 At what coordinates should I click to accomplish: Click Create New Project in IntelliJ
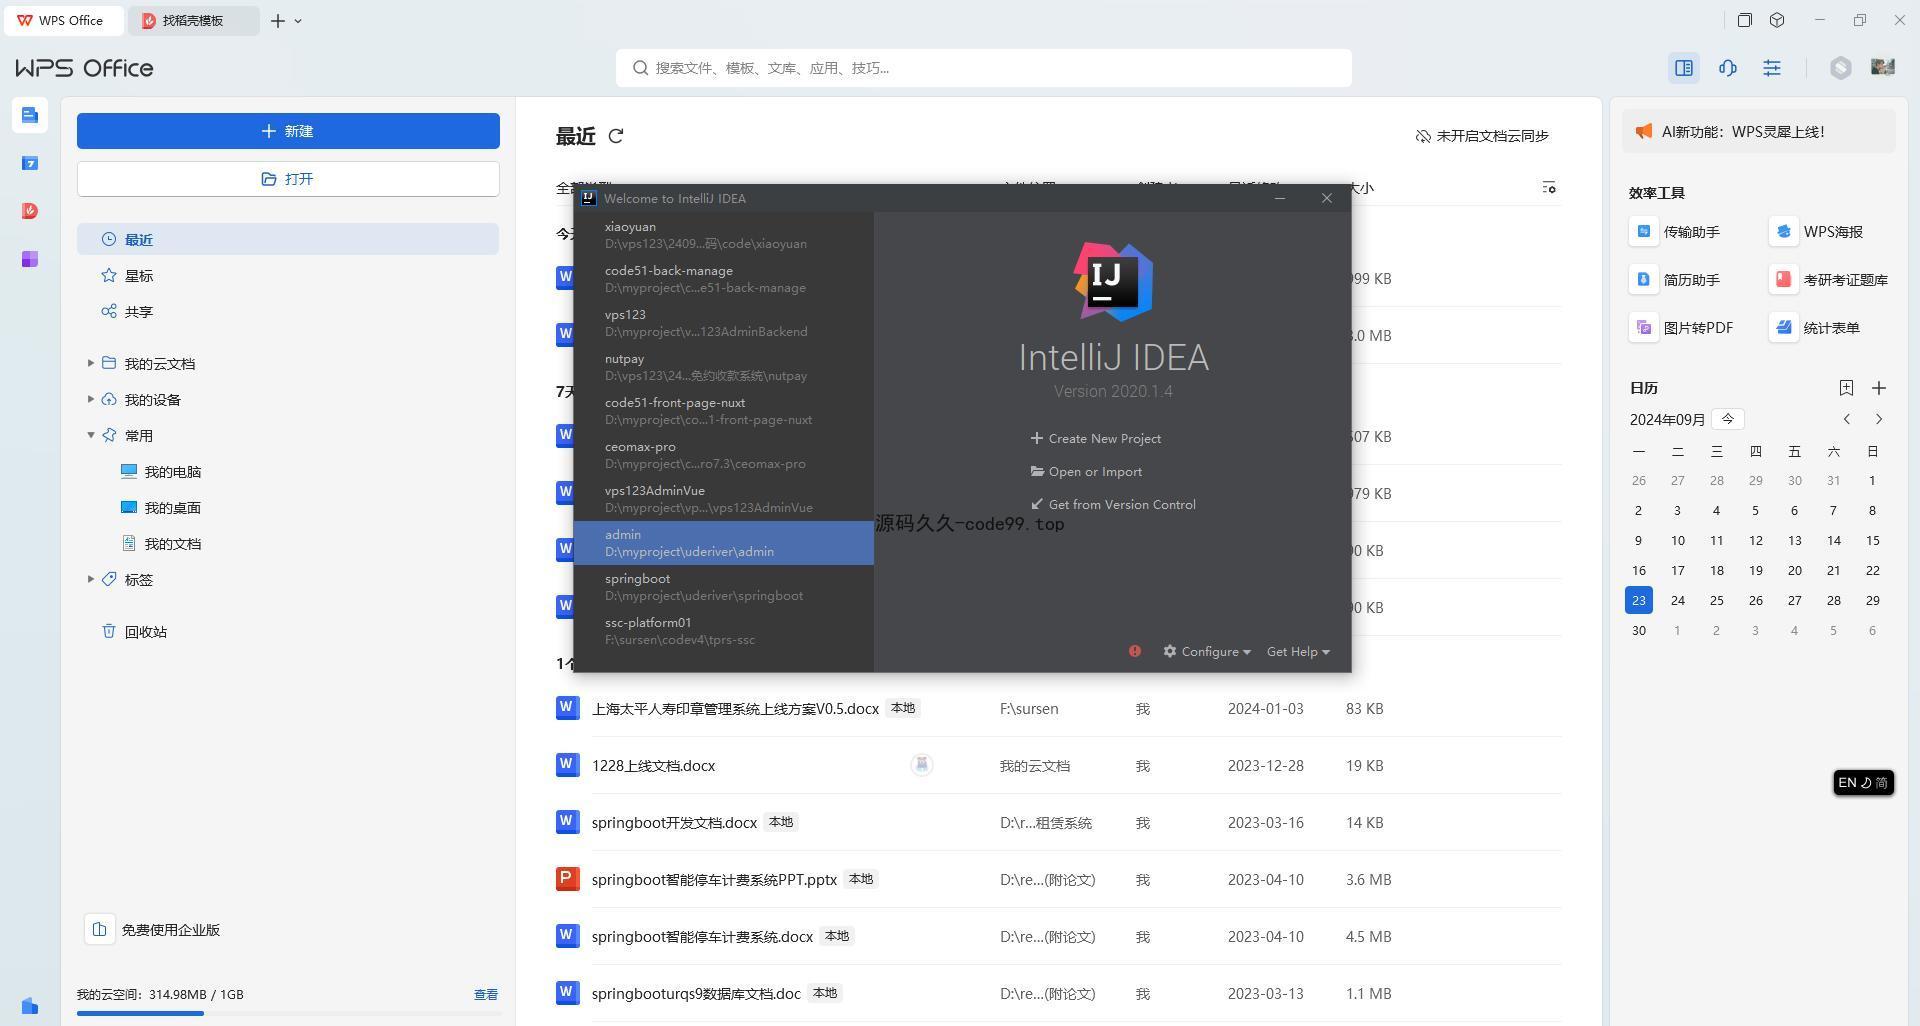[x=1096, y=438]
